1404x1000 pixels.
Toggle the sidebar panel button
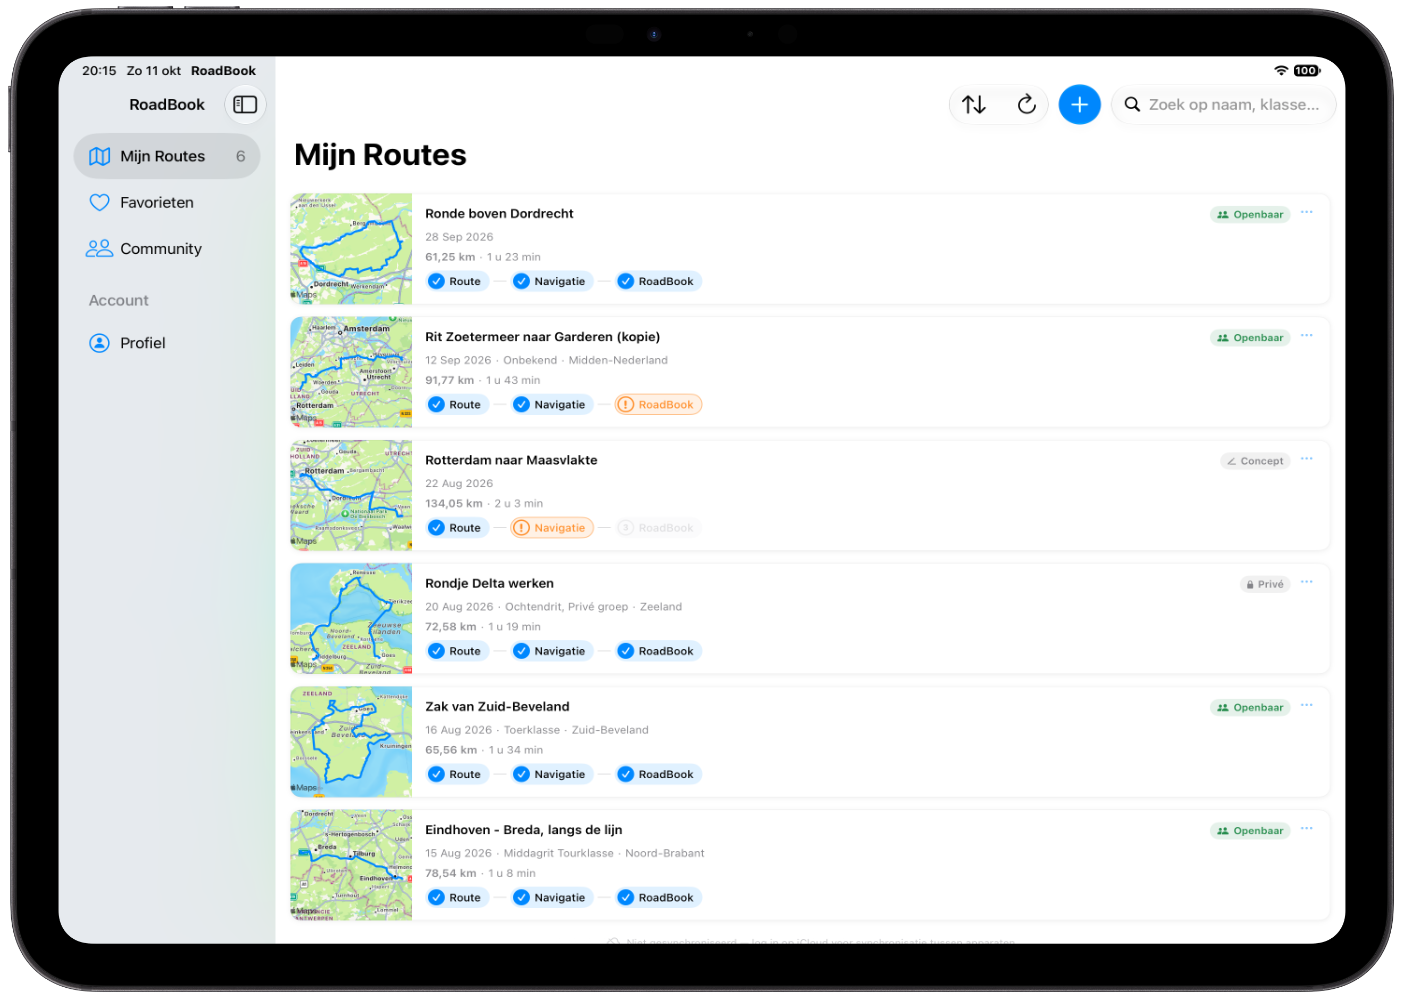pyautogui.click(x=245, y=104)
